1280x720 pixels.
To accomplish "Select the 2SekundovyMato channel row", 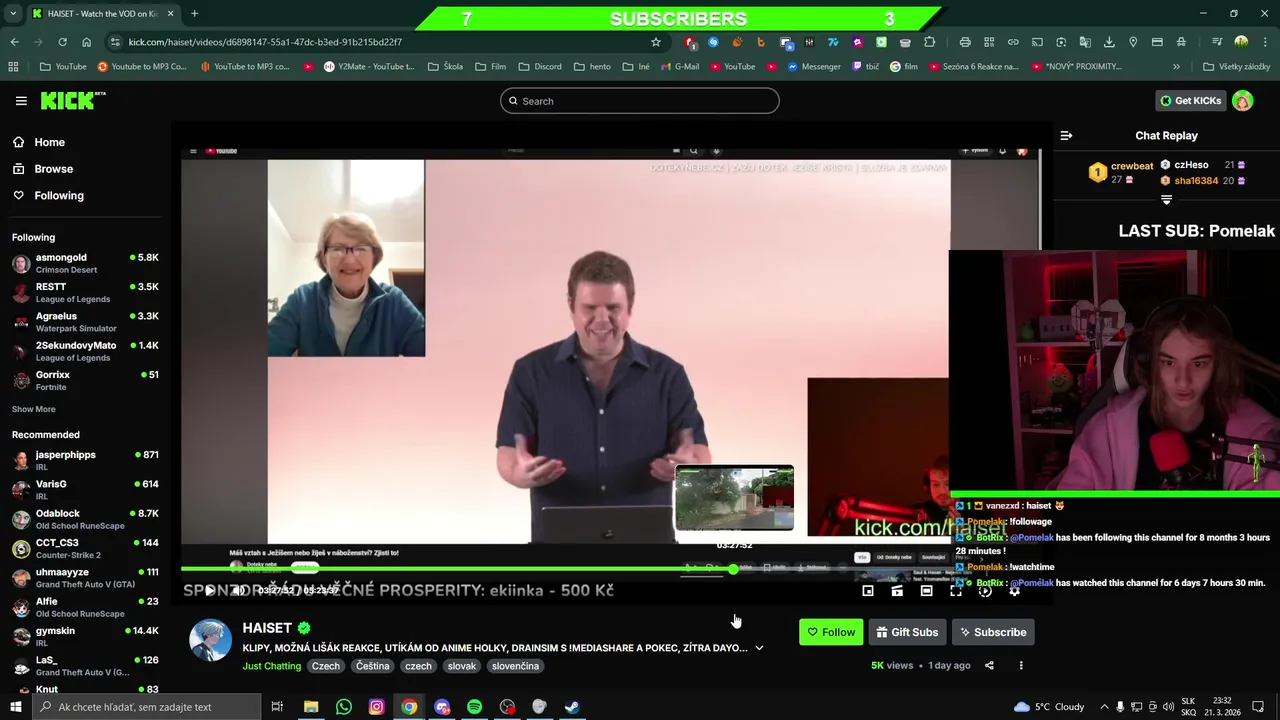I will 85,351.
